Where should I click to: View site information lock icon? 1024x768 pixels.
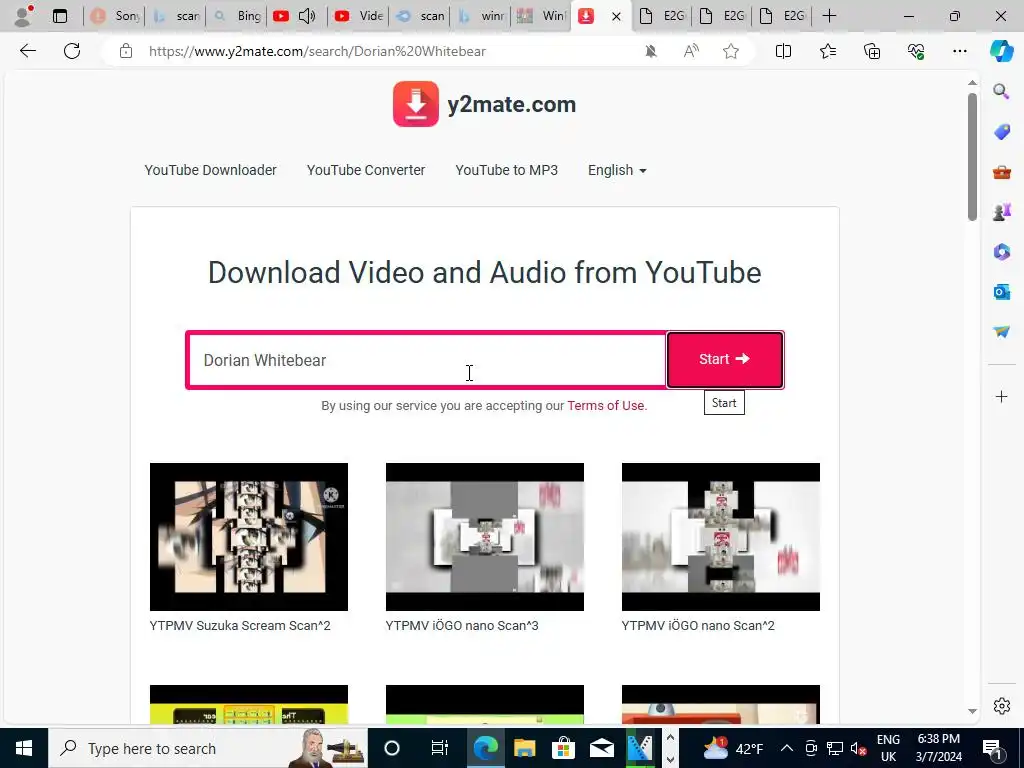pyautogui.click(x=126, y=51)
